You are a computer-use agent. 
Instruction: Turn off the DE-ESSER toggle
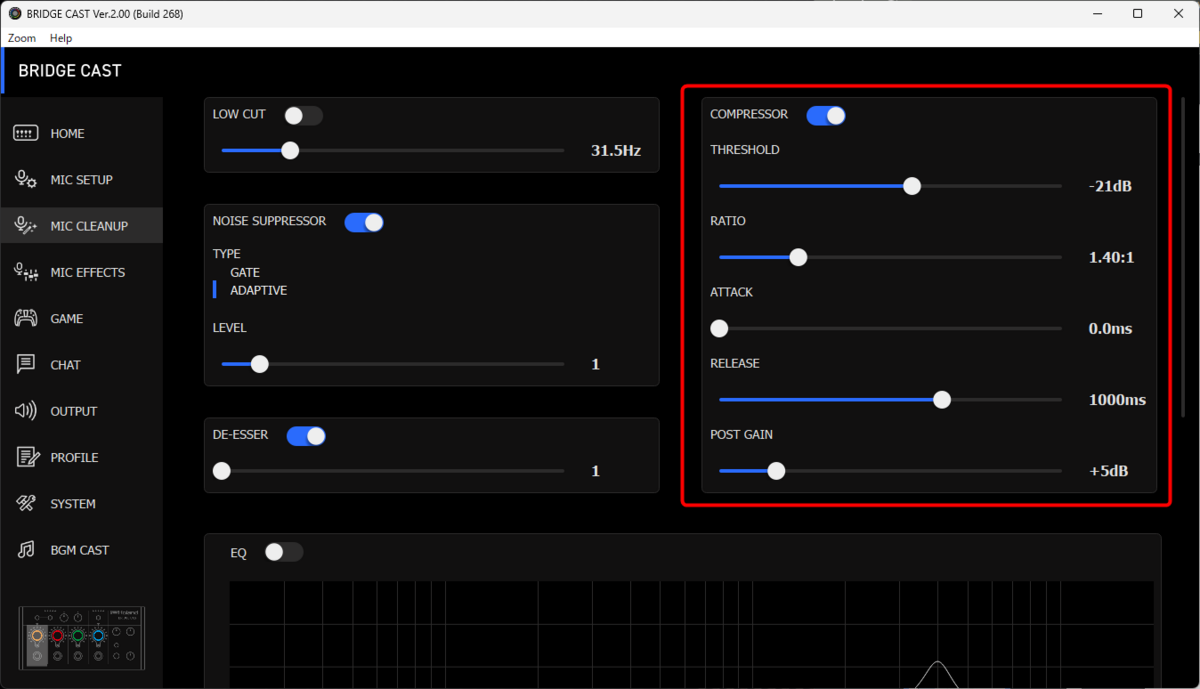click(x=306, y=436)
